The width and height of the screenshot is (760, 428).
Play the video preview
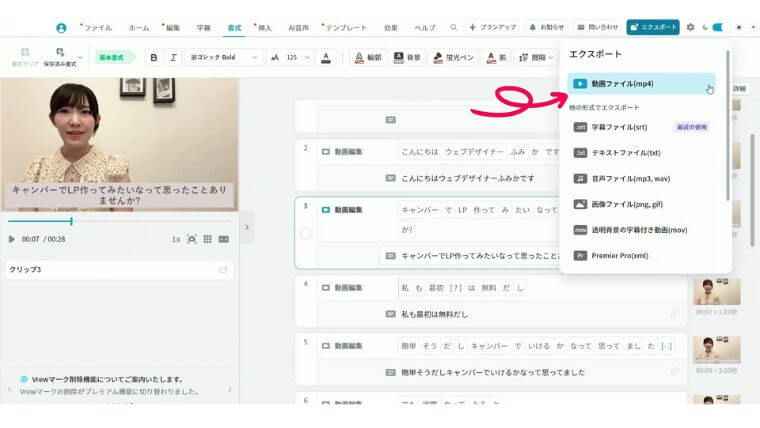tap(12, 239)
